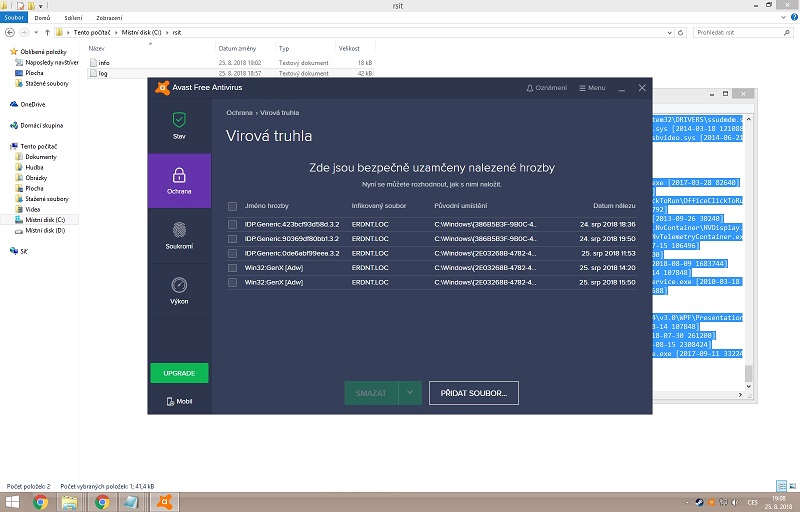800x512 pixels.
Task: Go back in Explorer navigation
Action: [x=10, y=32]
